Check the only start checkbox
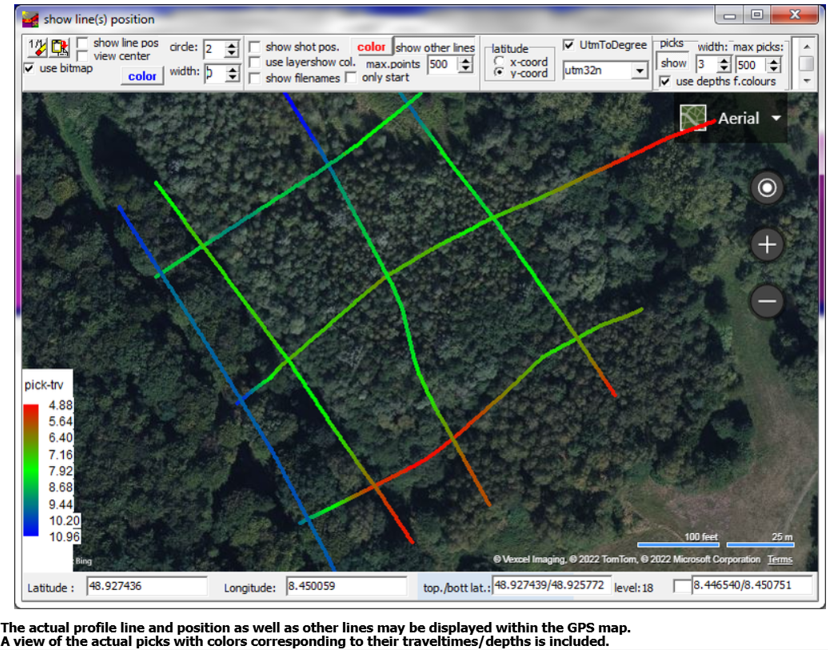The image size is (828, 650). pos(351,78)
